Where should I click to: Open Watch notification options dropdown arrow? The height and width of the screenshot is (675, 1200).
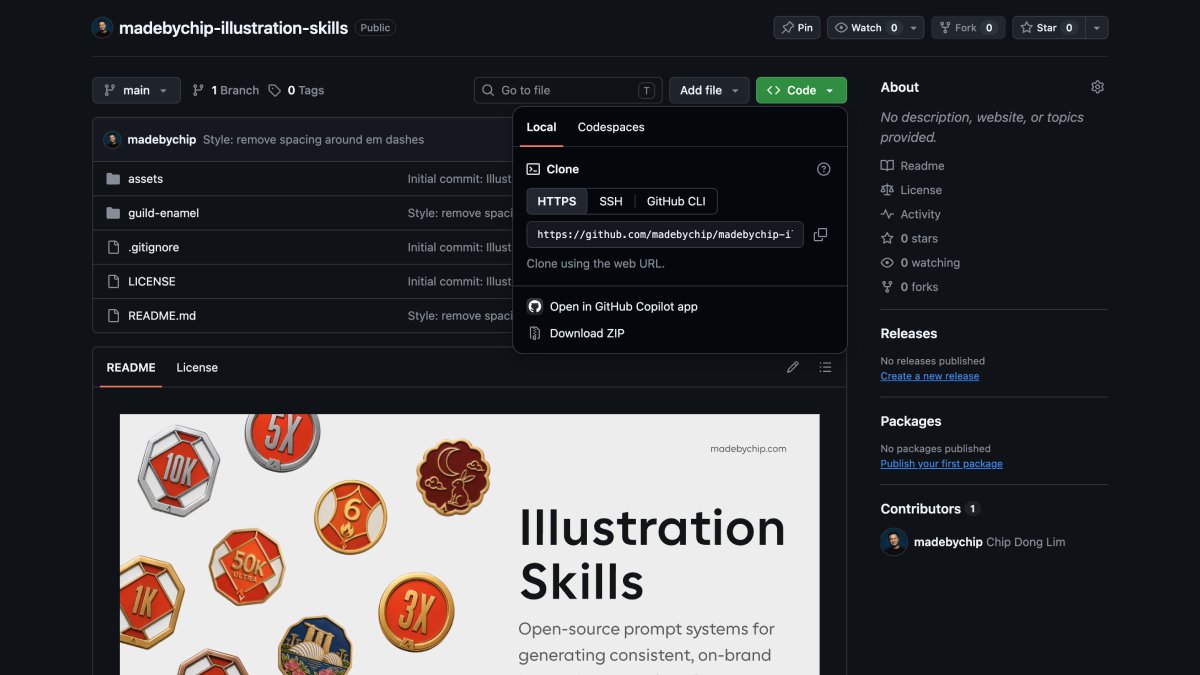(914, 28)
